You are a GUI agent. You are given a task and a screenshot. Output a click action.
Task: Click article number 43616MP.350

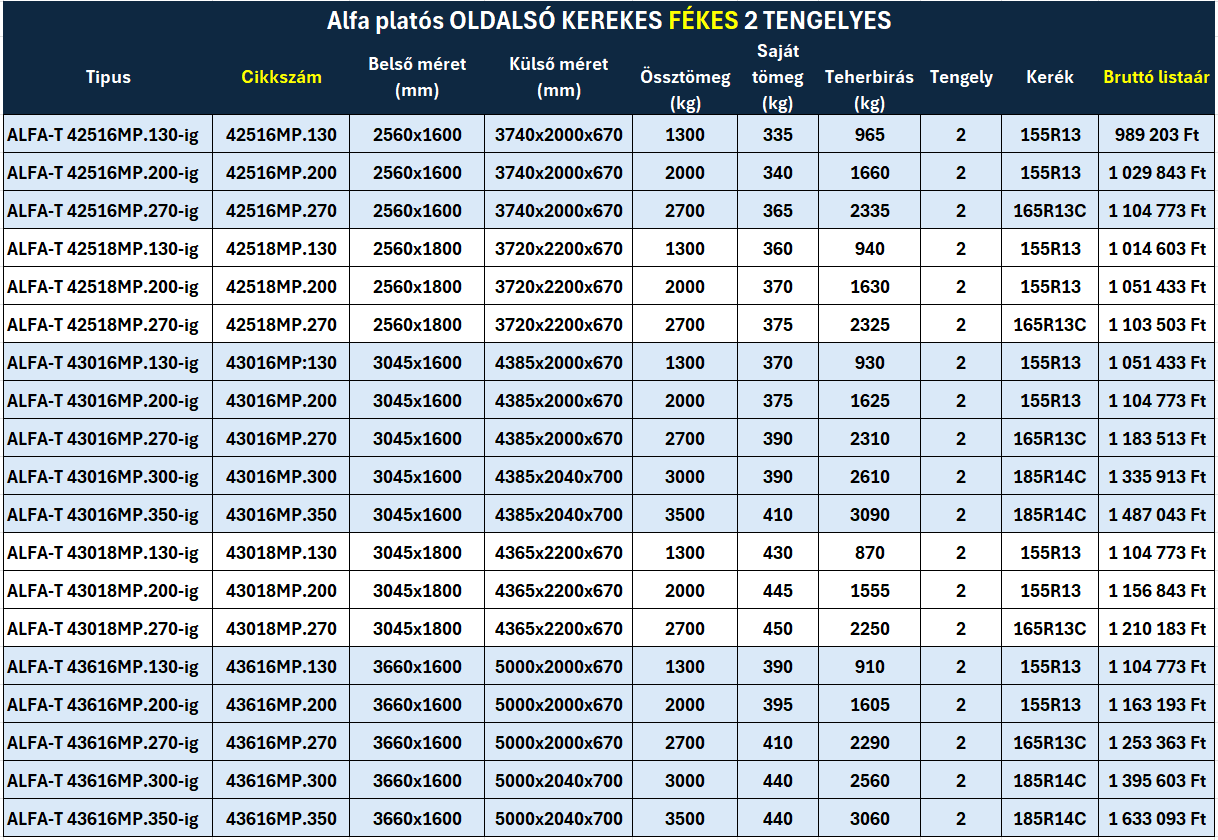282,819
